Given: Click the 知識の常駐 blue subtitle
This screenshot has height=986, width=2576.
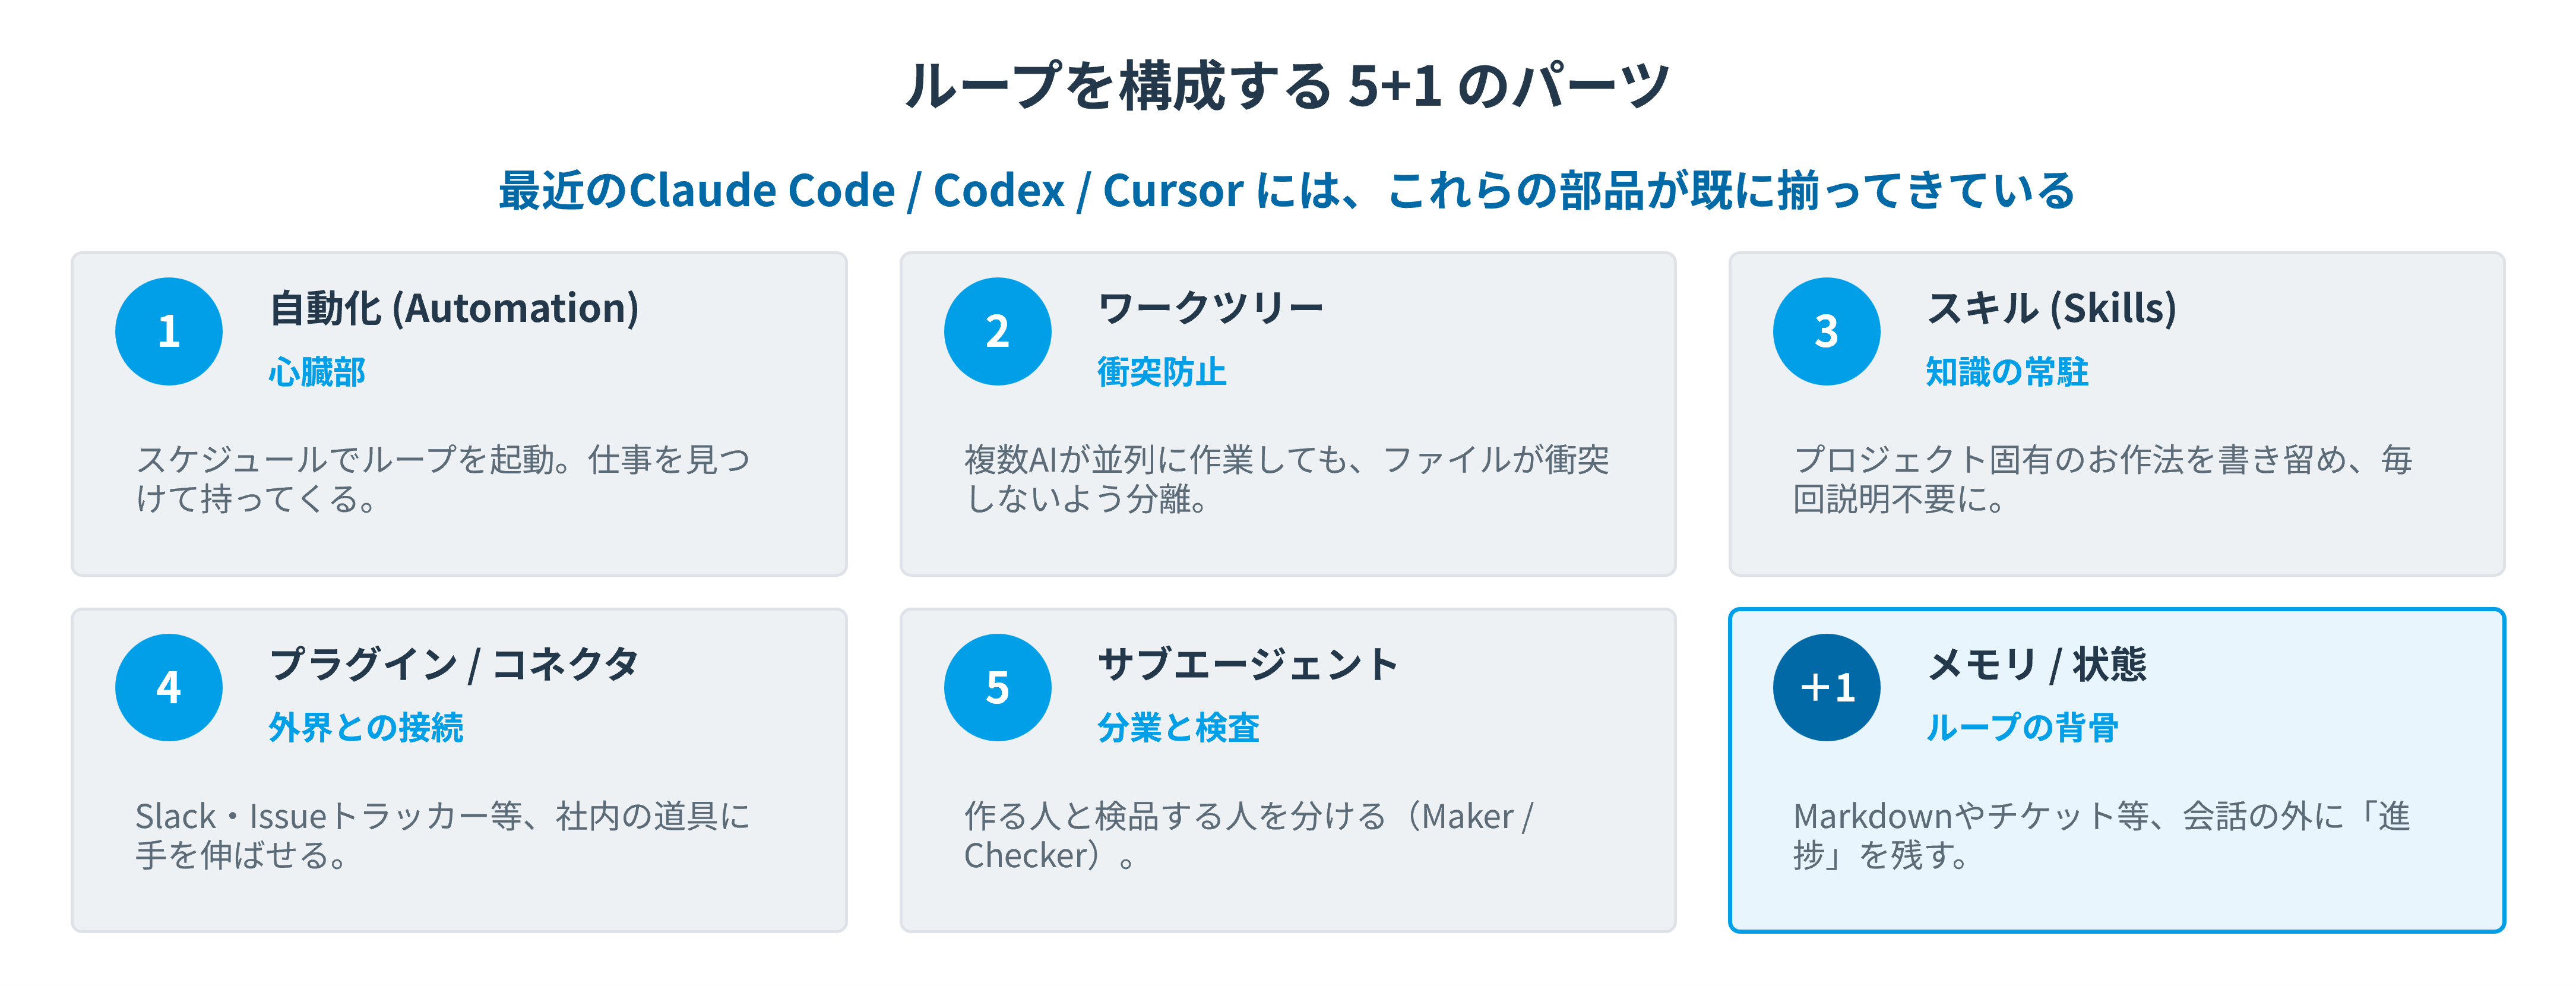Looking at the screenshot, I should pos(2007,372).
